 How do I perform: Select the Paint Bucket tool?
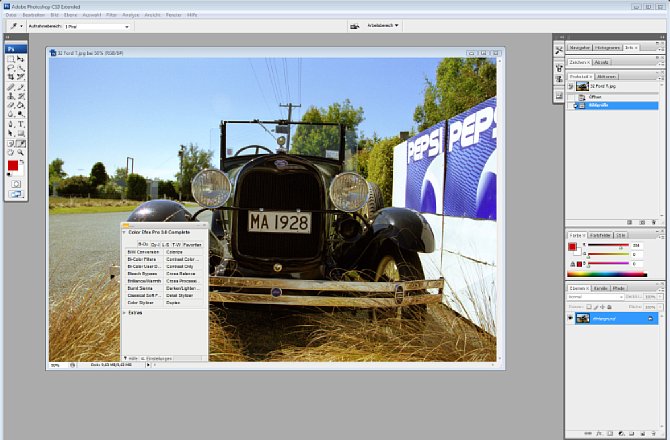(x=21, y=105)
